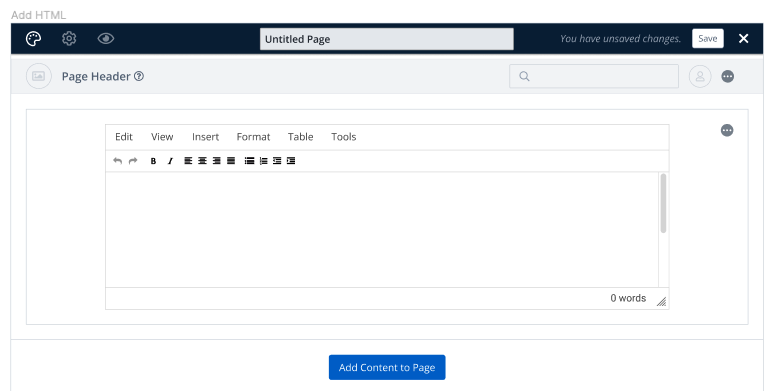Insert a bulleted list
771x391 pixels.
[249, 161]
